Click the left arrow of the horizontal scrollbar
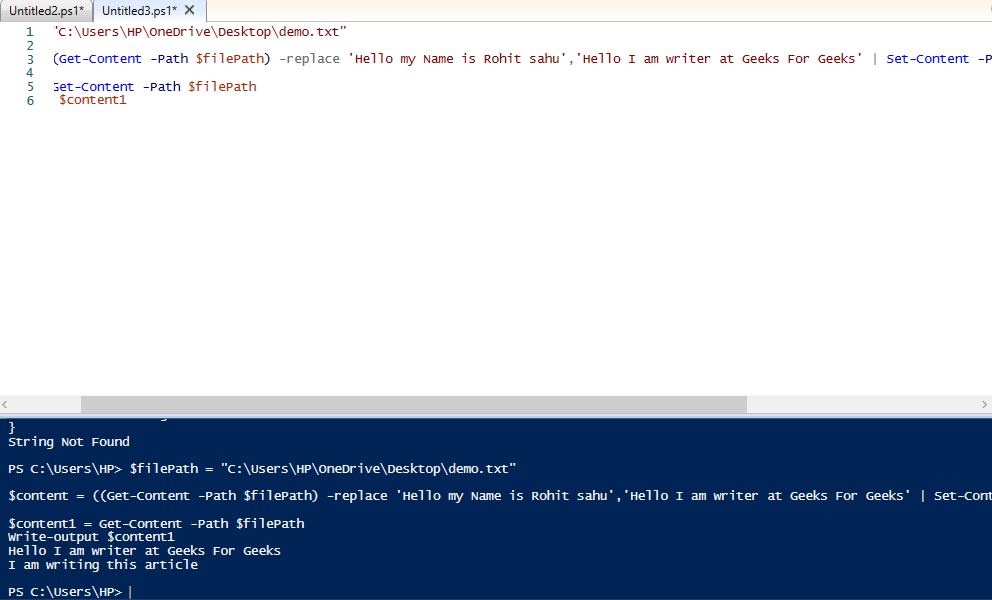The height and width of the screenshot is (600, 992). coord(7,404)
